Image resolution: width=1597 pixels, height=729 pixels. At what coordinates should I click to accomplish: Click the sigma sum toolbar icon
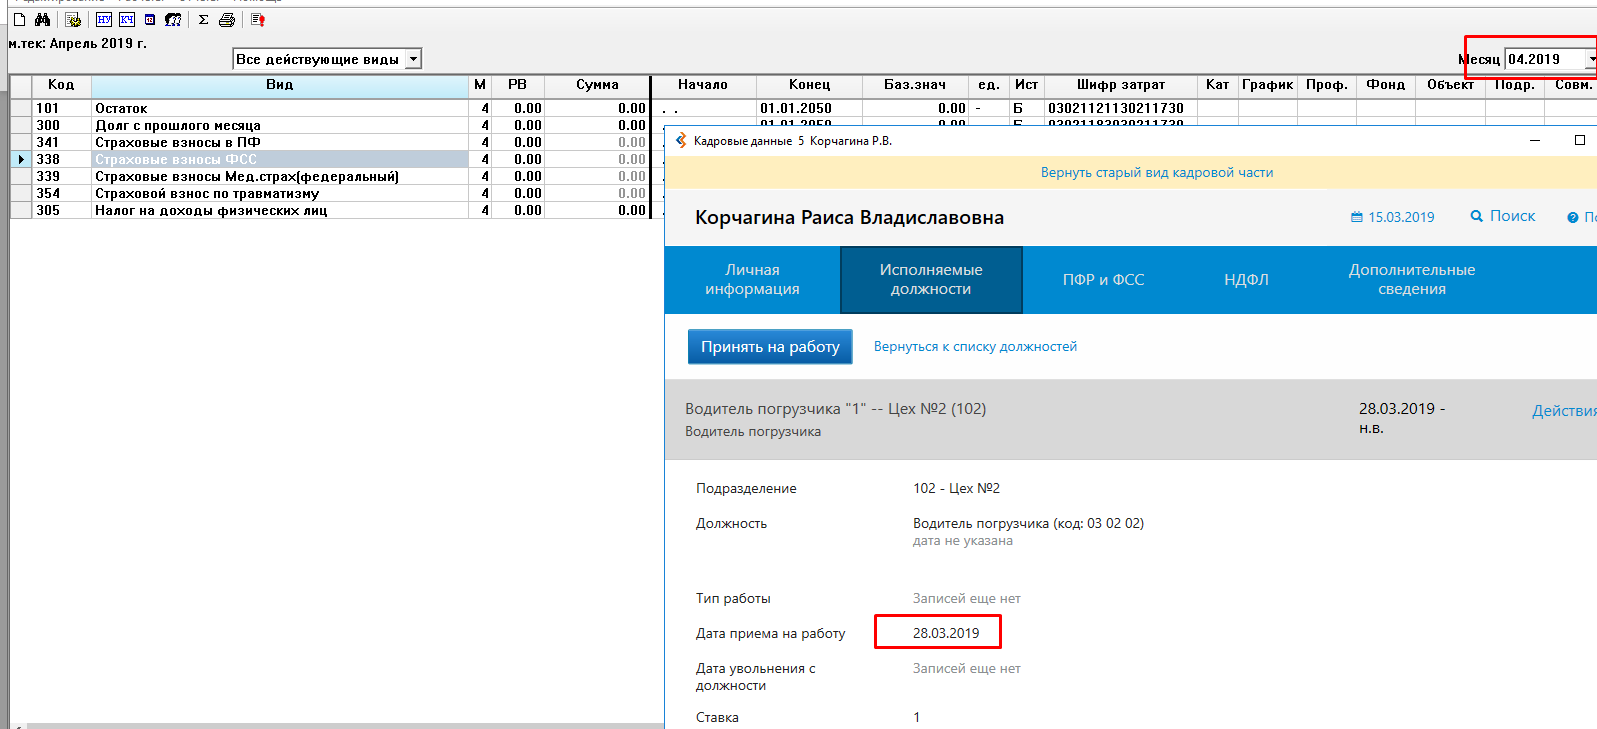pyautogui.click(x=203, y=19)
